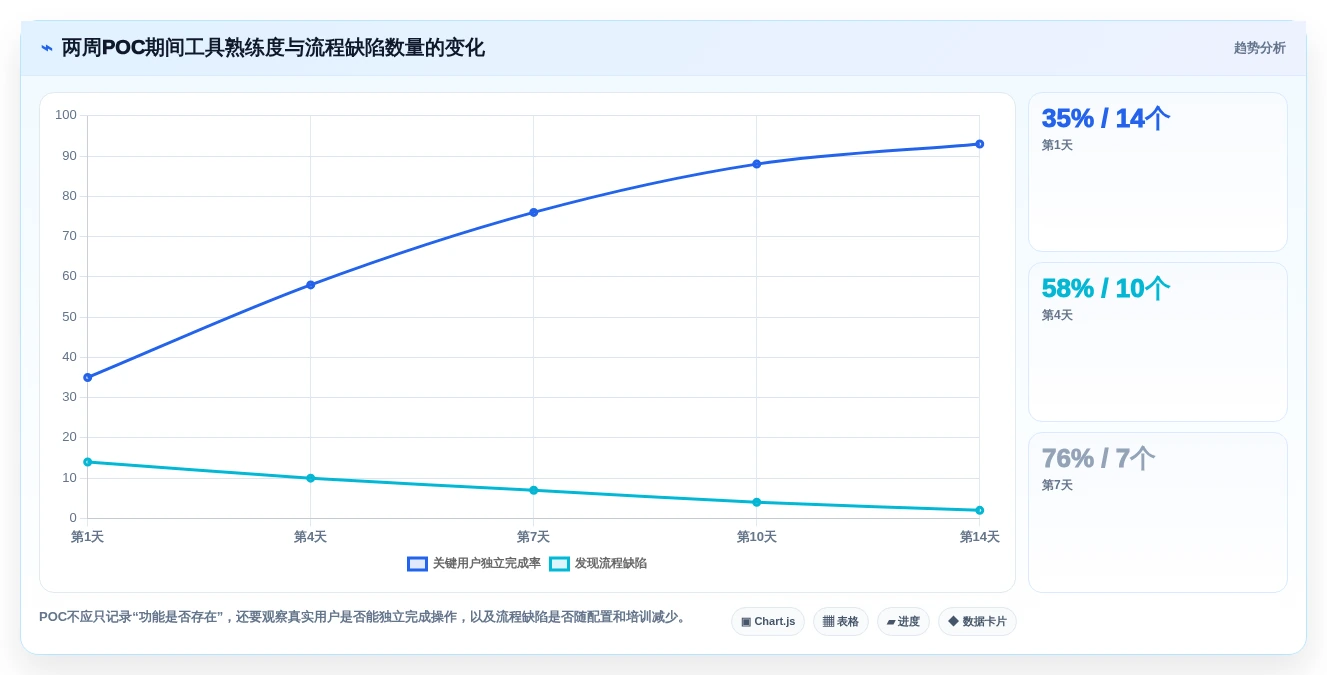Click the POC note text below chart
The height and width of the screenshot is (675, 1327).
pos(365,617)
